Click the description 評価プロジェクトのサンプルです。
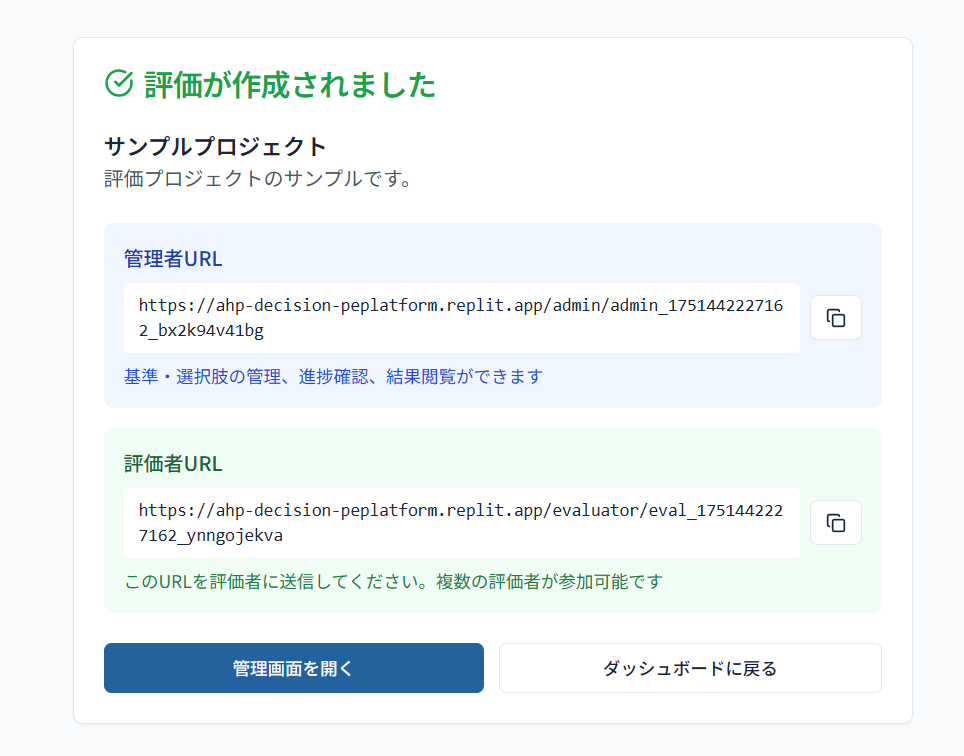Image resolution: width=964 pixels, height=756 pixels. 258,179
